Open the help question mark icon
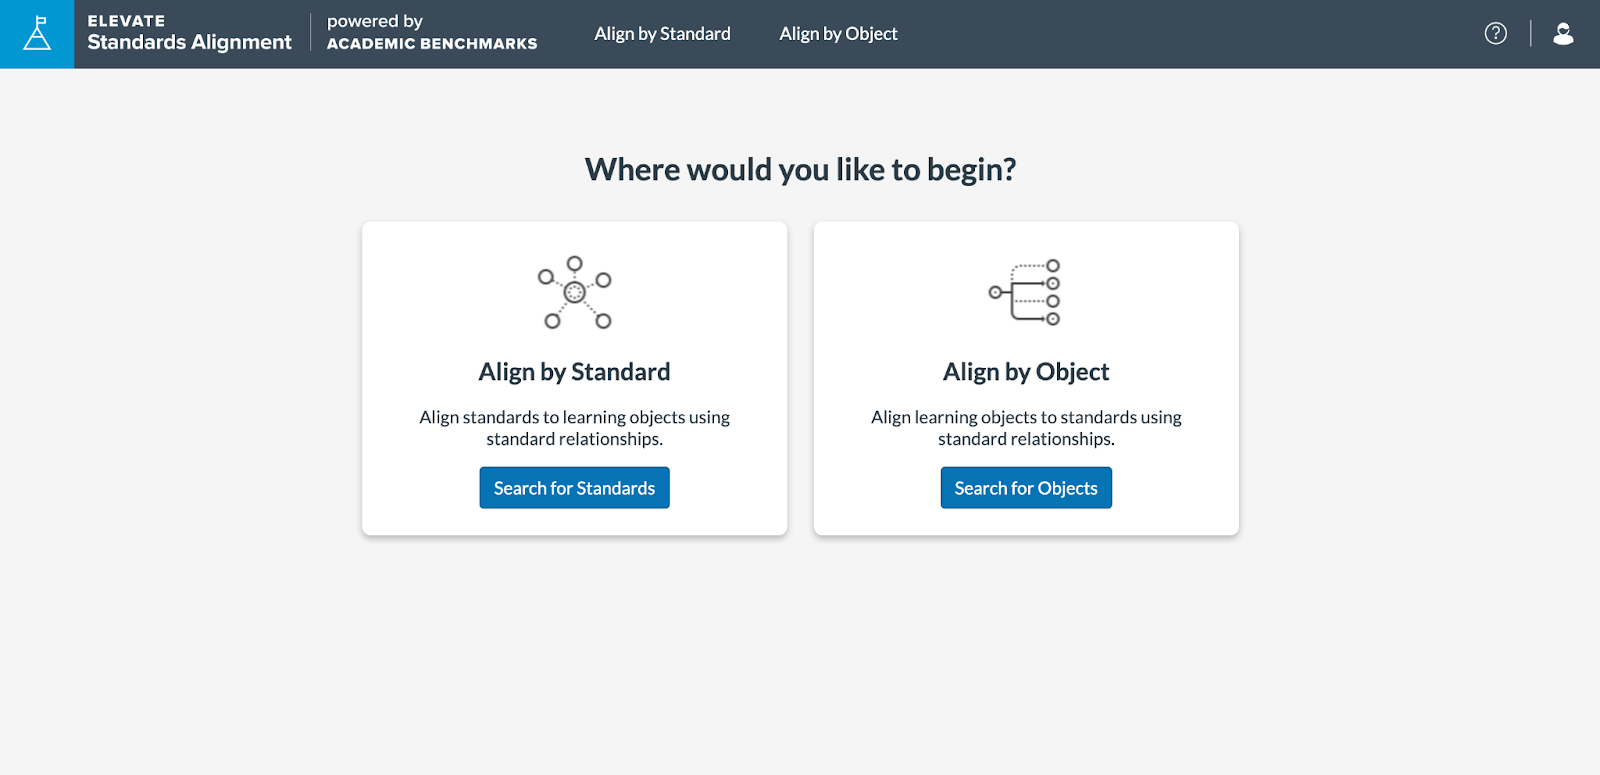The height and width of the screenshot is (775, 1600). tap(1495, 34)
